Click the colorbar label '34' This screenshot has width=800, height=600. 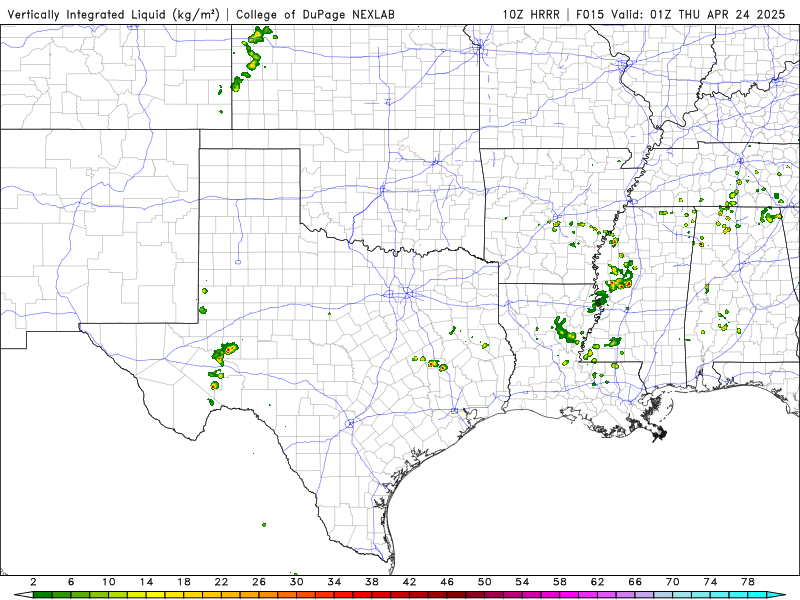334,582
